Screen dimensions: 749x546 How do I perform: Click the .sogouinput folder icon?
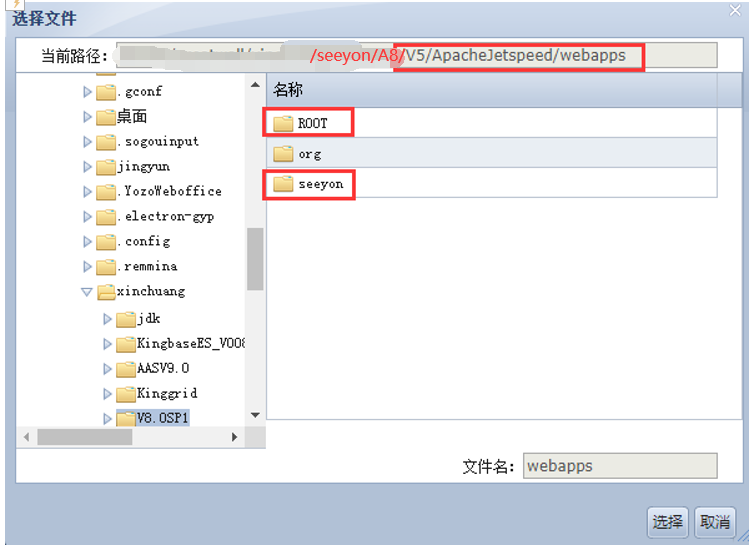pyautogui.click(x=106, y=142)
